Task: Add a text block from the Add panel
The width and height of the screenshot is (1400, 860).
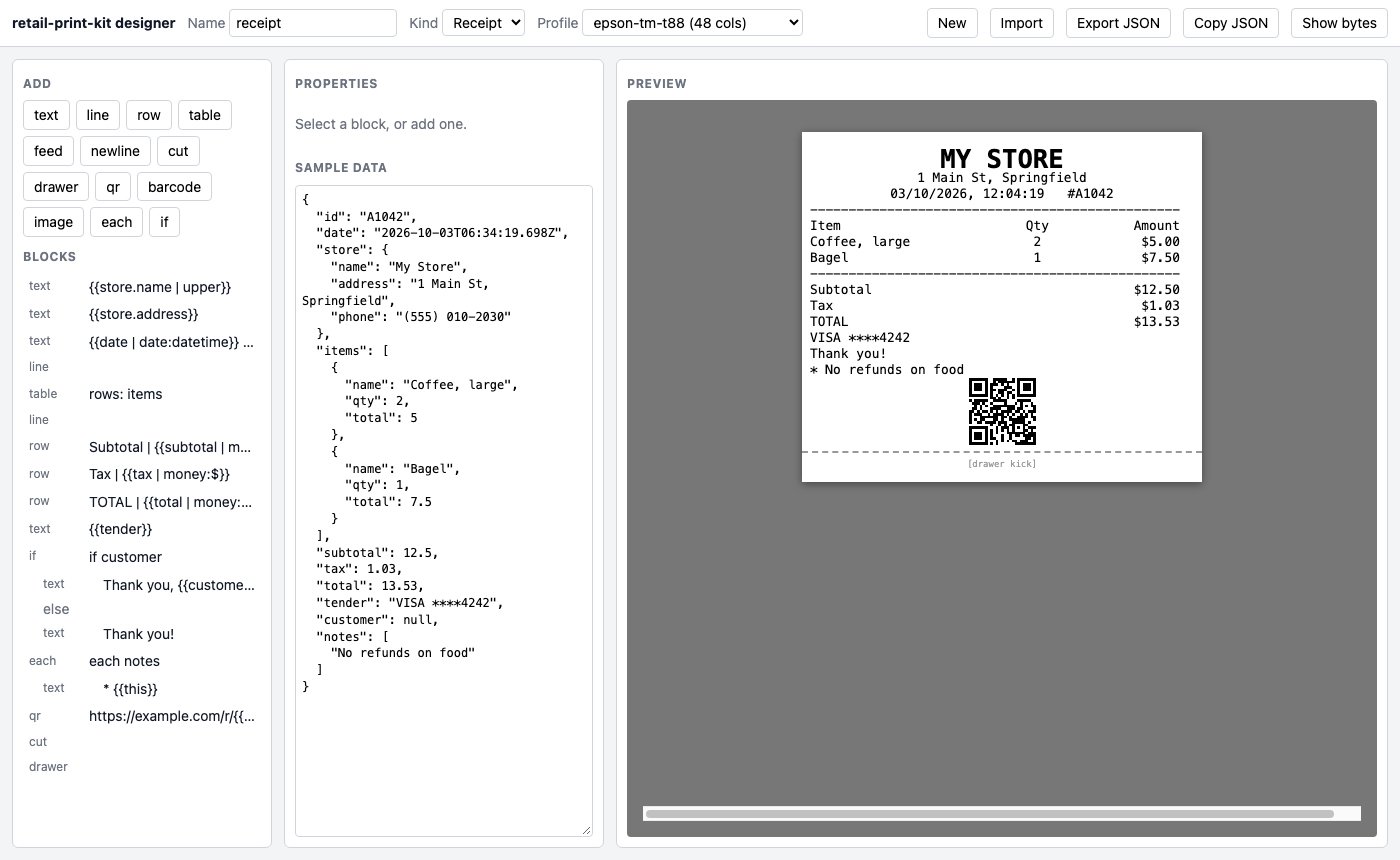Action: pos(47,115)
